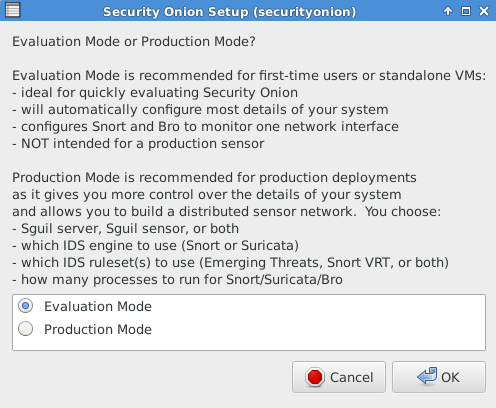
Task: Click the 'Sguil server, Sguil sensor, or both' line
Action: coord(125,229)
